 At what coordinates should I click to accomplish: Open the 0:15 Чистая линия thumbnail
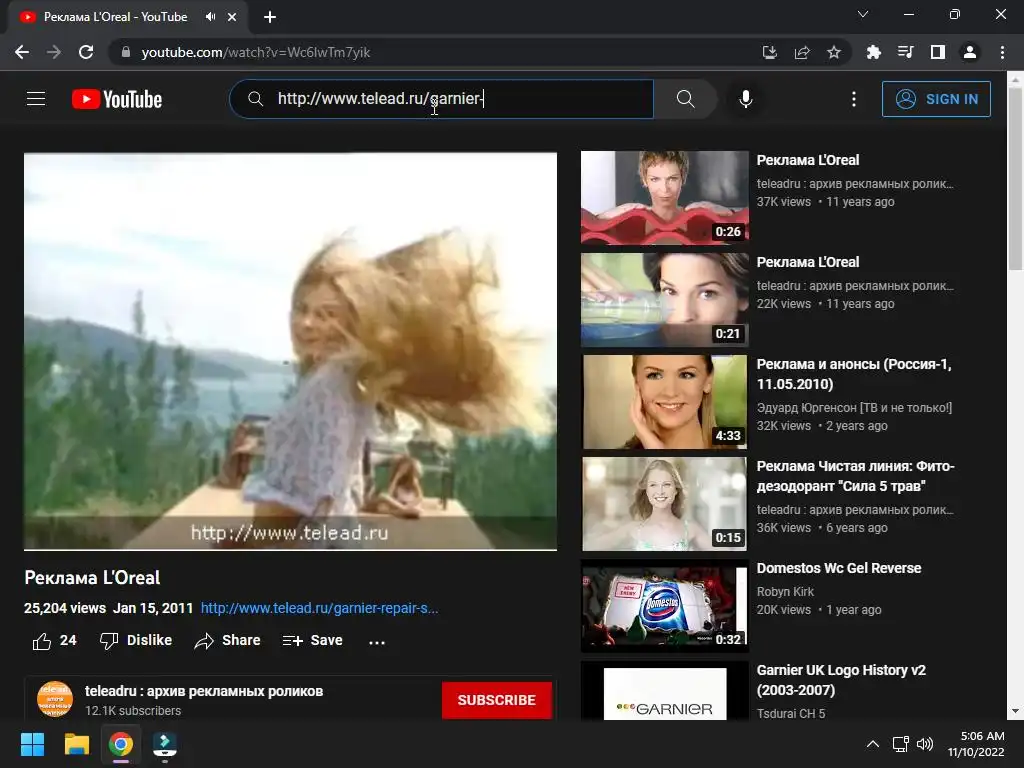point(664,504)
